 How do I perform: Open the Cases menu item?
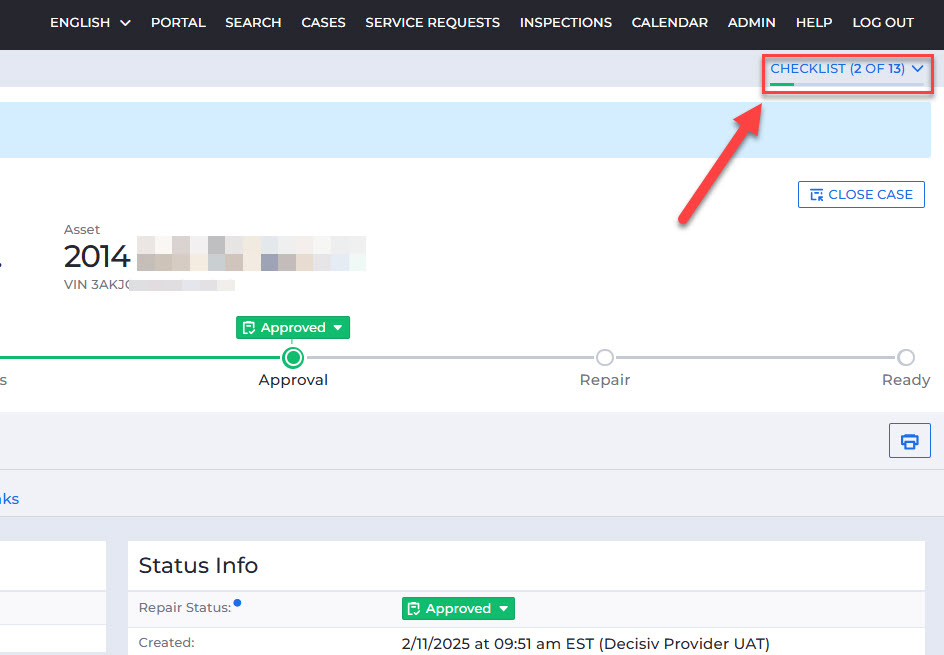click(323, 22)
